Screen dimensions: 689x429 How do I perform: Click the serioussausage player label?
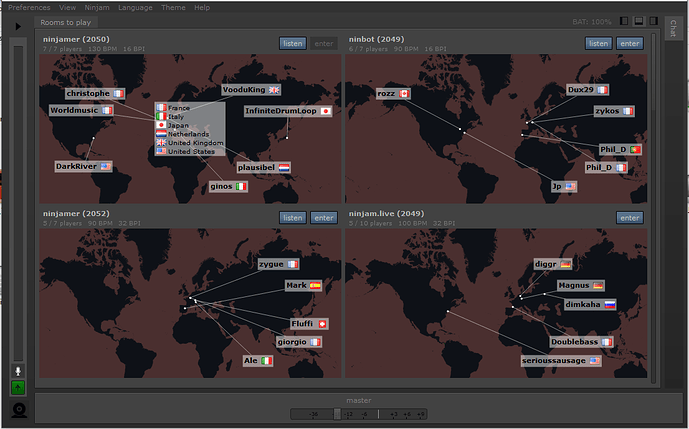(x=561, y=361)
